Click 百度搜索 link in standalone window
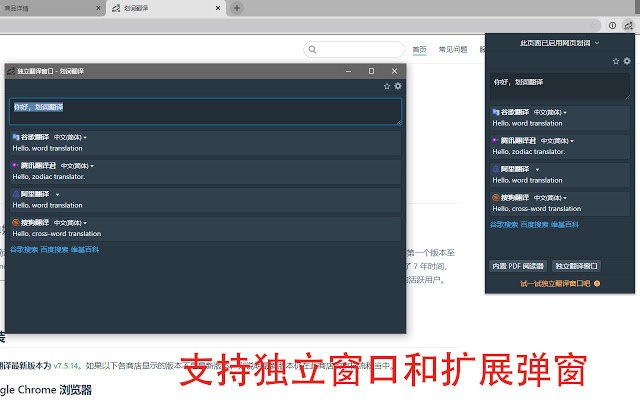The height and width of the screenshot is (400, 640). pyautogui.click(x=54, y=250)
